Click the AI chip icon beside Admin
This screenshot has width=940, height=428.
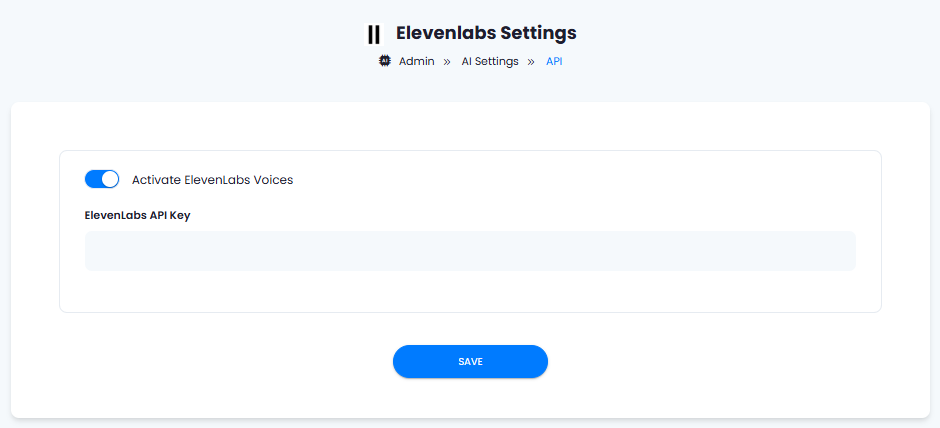point(385,61)
